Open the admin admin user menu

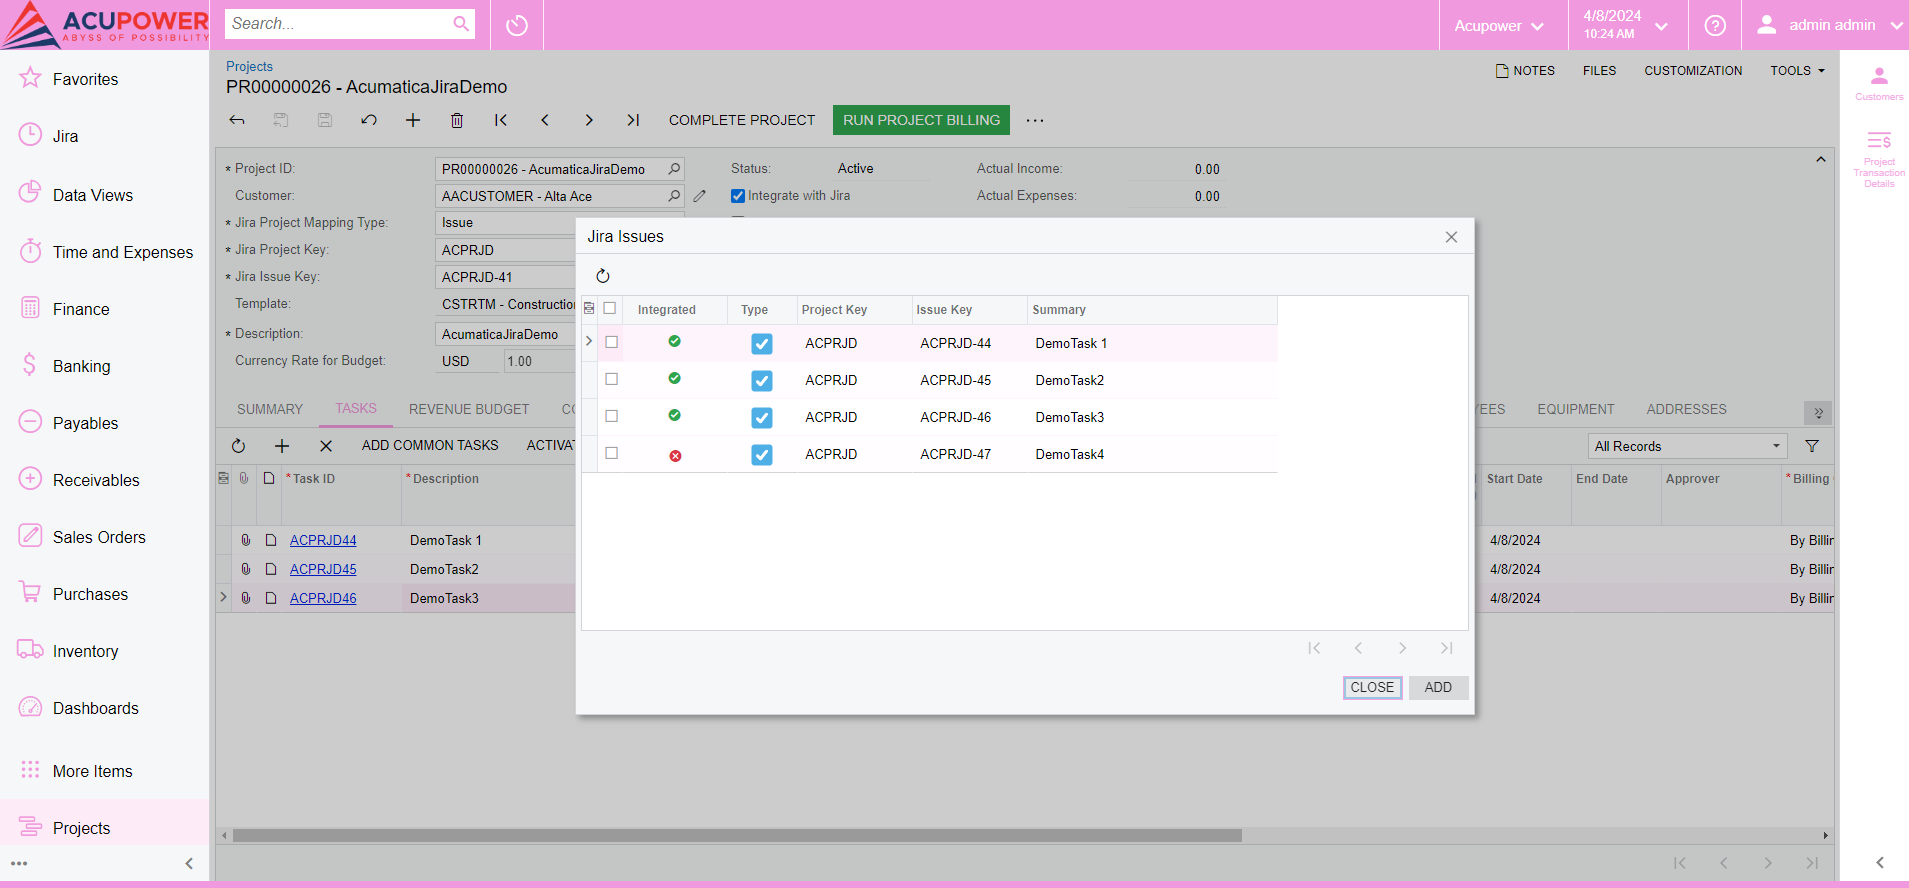[1828, 25]
